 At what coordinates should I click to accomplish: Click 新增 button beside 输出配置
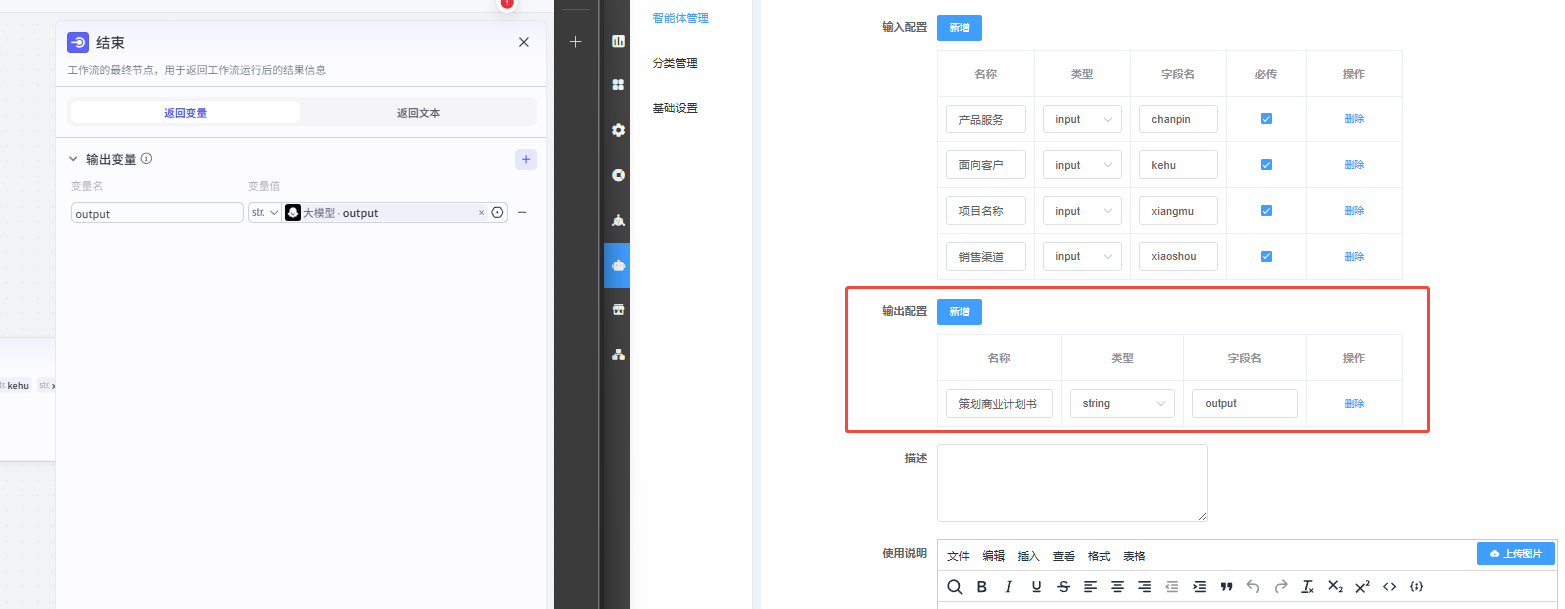[x=959, y=312]
